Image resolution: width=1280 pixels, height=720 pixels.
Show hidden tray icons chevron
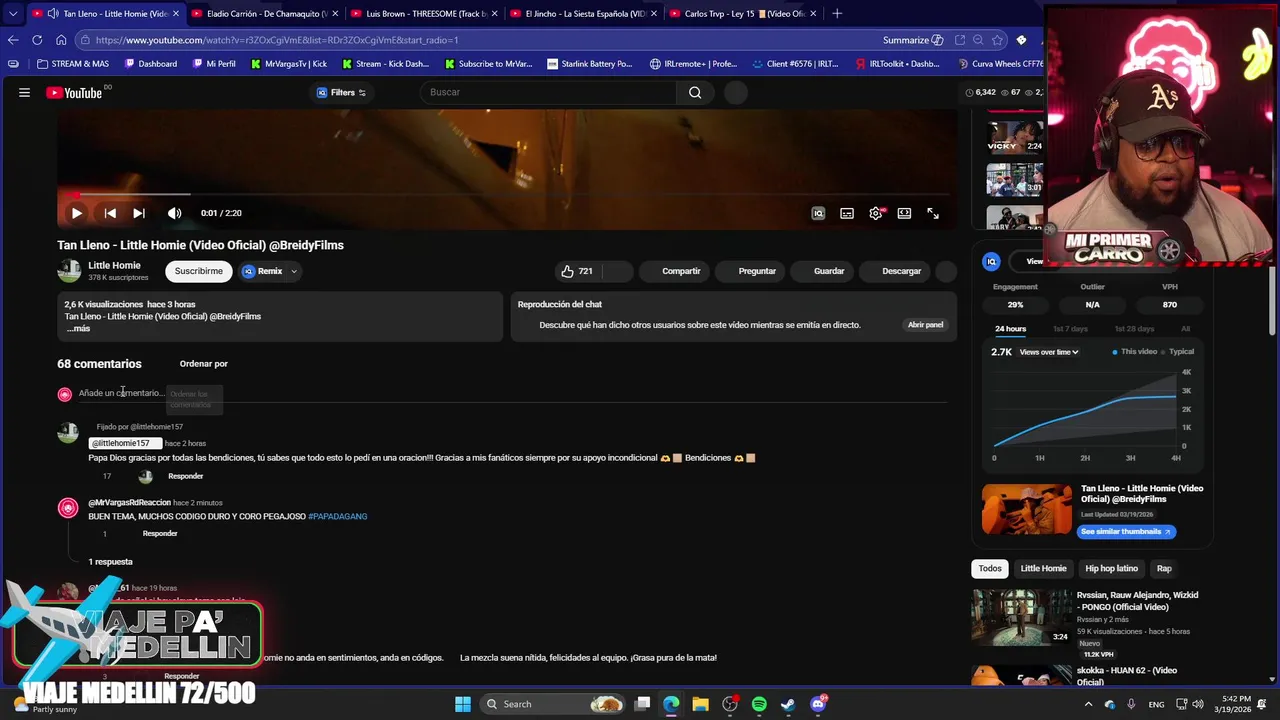(x=1089, y=704)
